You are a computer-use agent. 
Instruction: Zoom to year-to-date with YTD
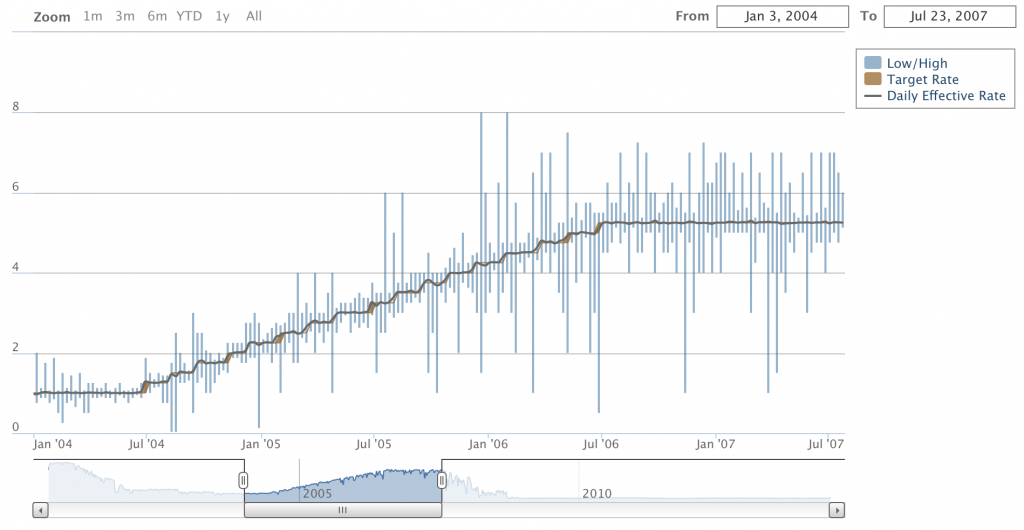[x=188, y=16]
